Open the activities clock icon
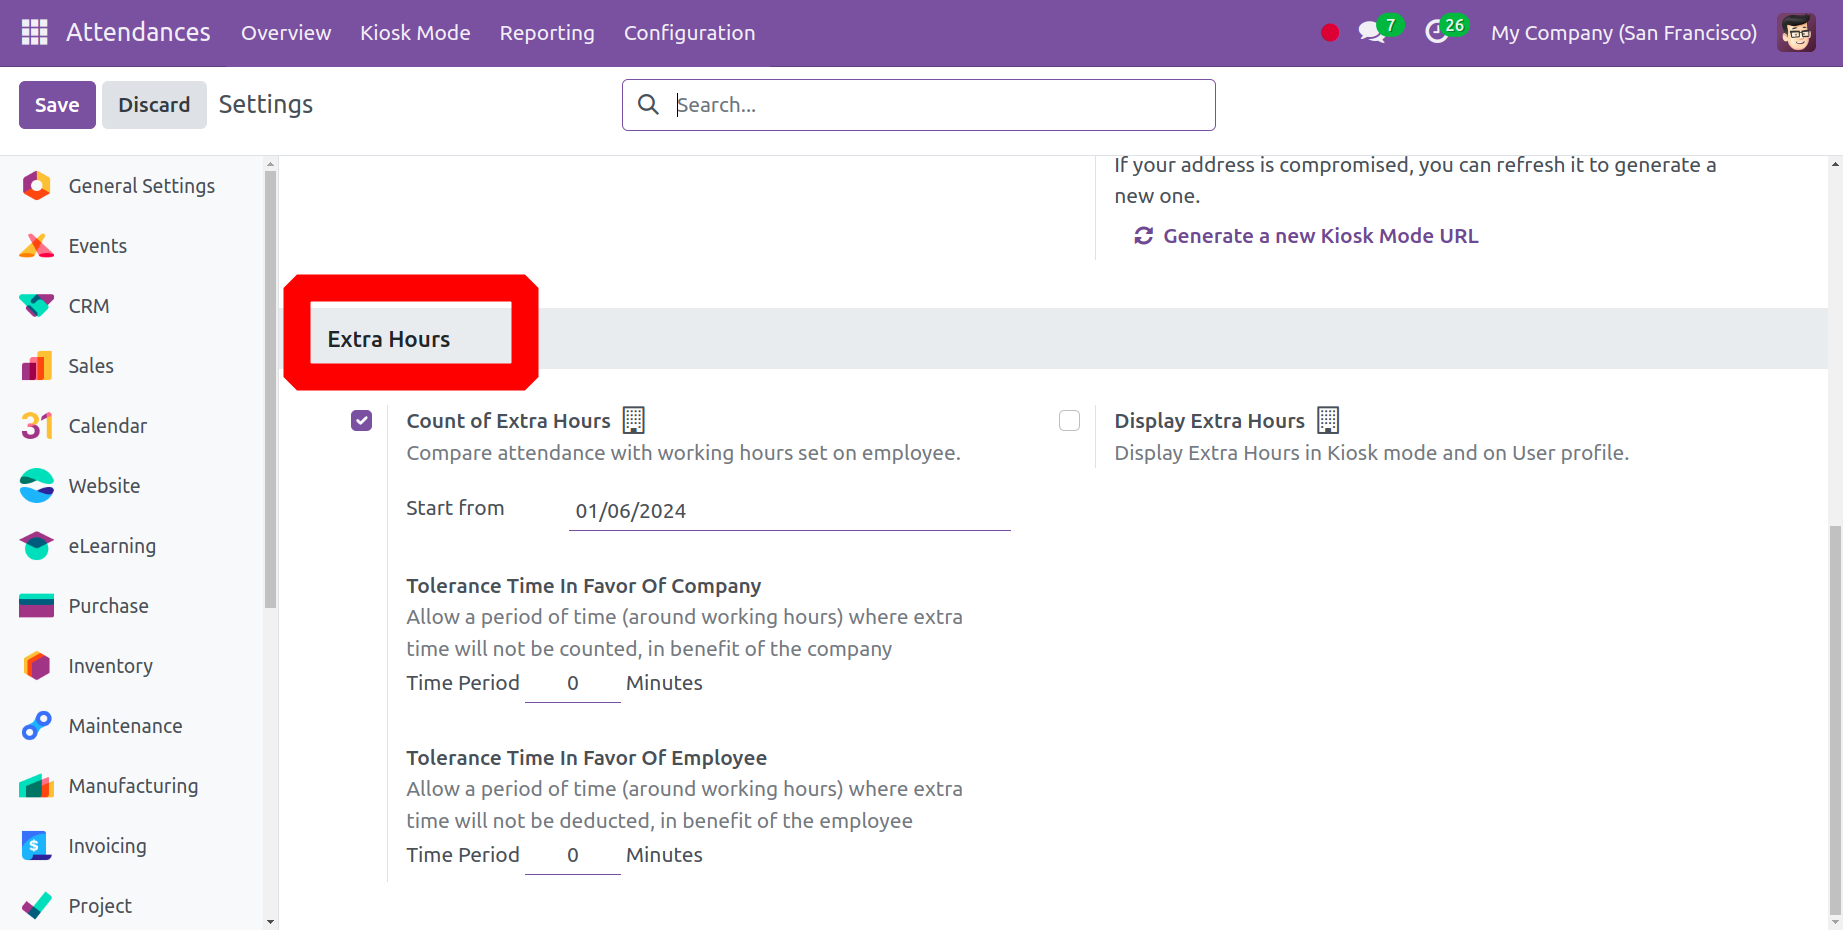The width and height of the screenshot is (1843, 930). click(x=1437, y=32)
